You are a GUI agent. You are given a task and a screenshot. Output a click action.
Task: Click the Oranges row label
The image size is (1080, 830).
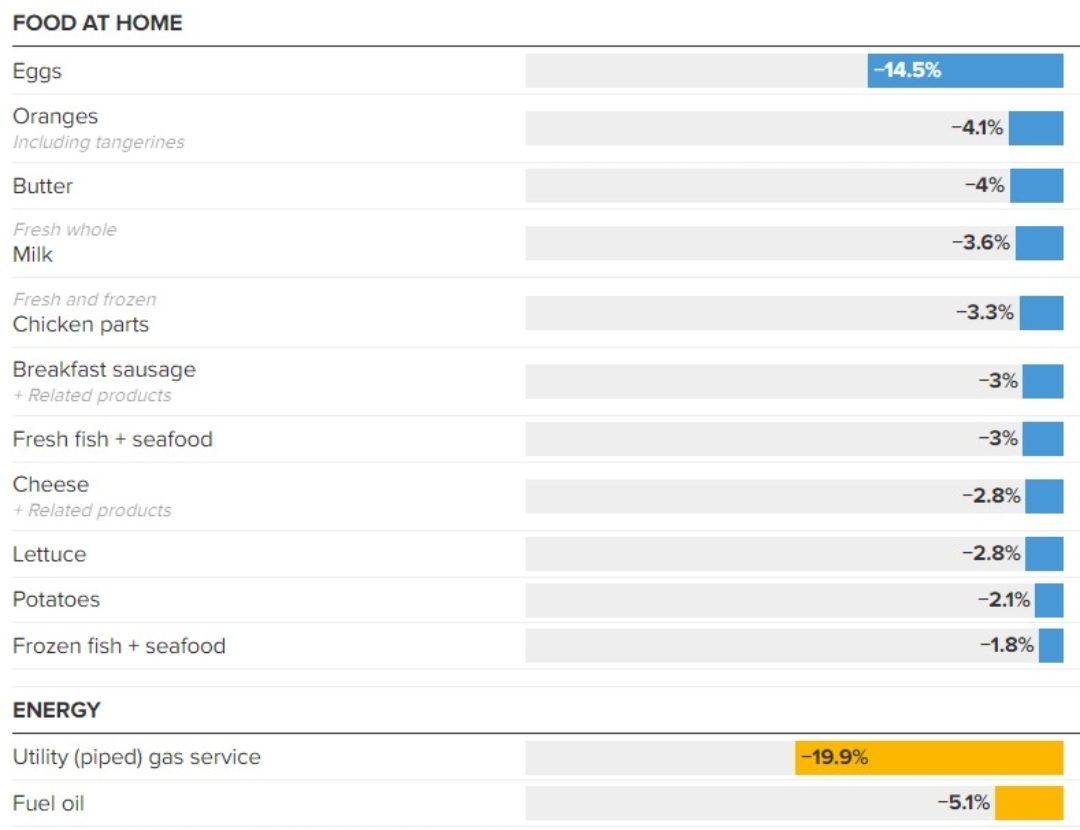point(55,117)
